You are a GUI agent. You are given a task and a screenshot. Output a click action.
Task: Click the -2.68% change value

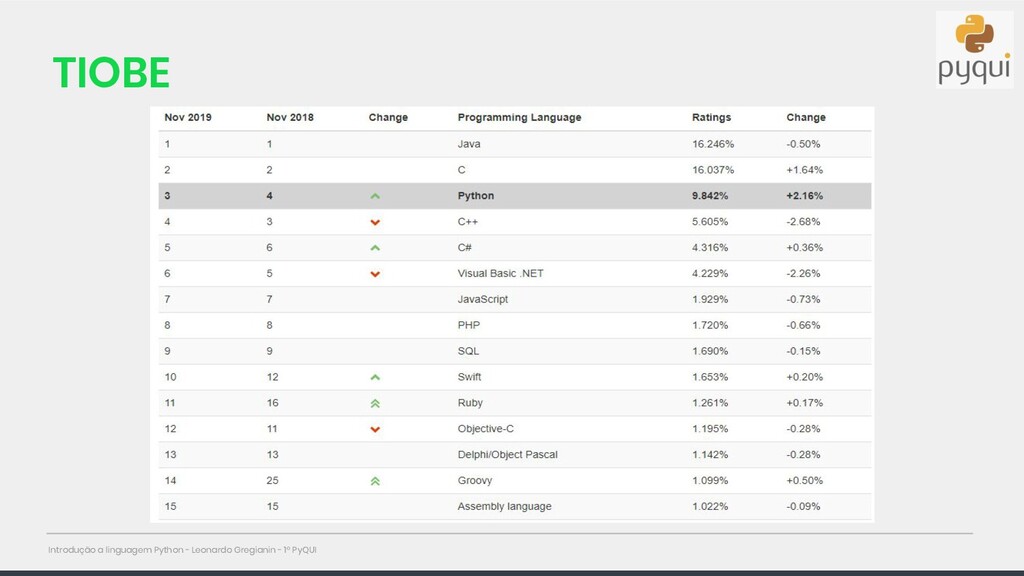(x=803, y=221)
